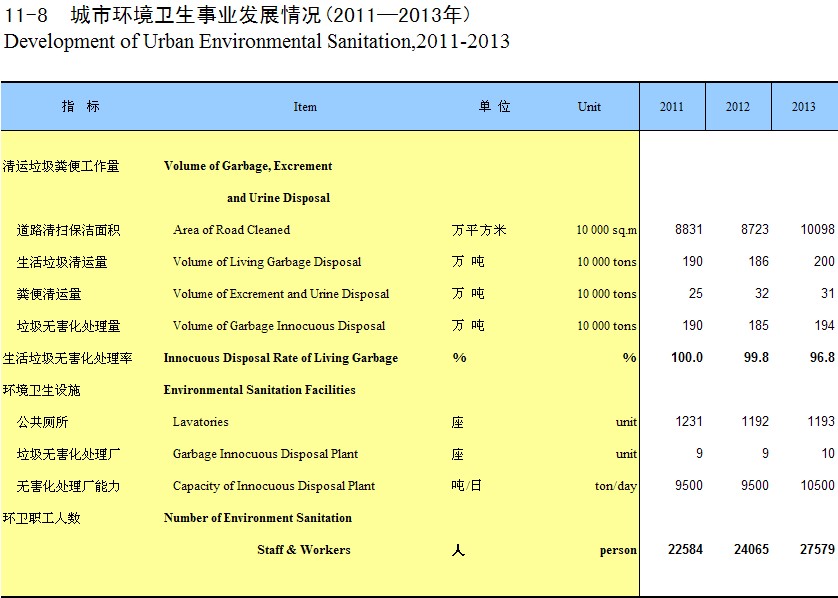Screen dimensions: 838x598
Task: Click the 'Lavatories' row label
Action: click(200, 422)
